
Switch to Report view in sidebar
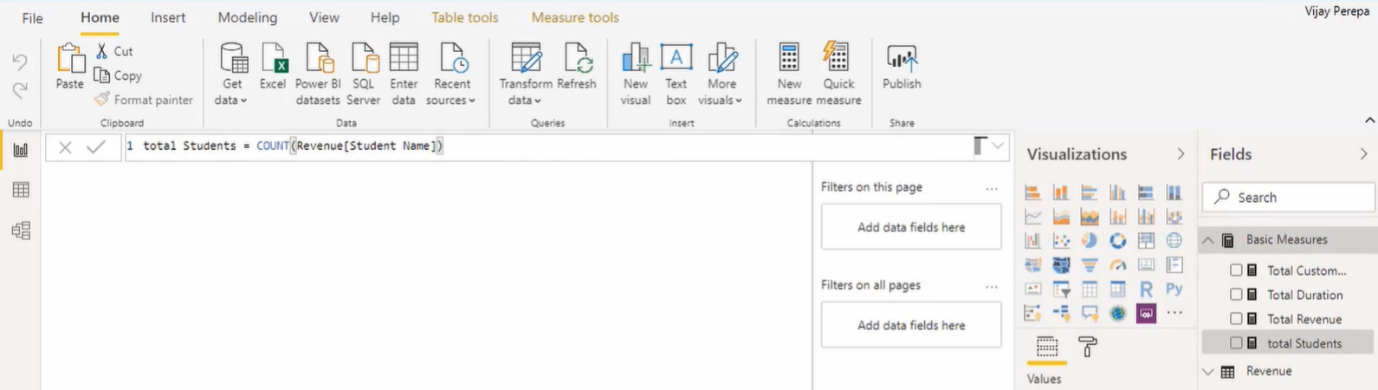(20, 150)
